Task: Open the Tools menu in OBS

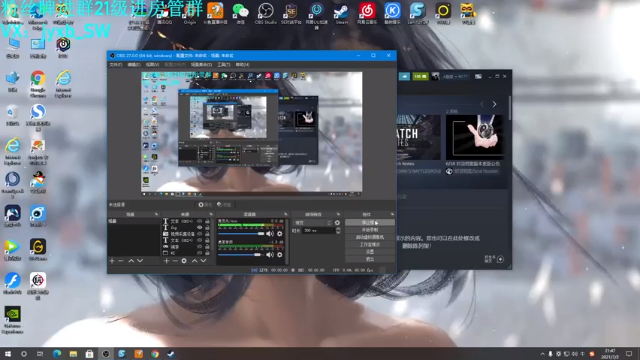Action: [223, 65]
